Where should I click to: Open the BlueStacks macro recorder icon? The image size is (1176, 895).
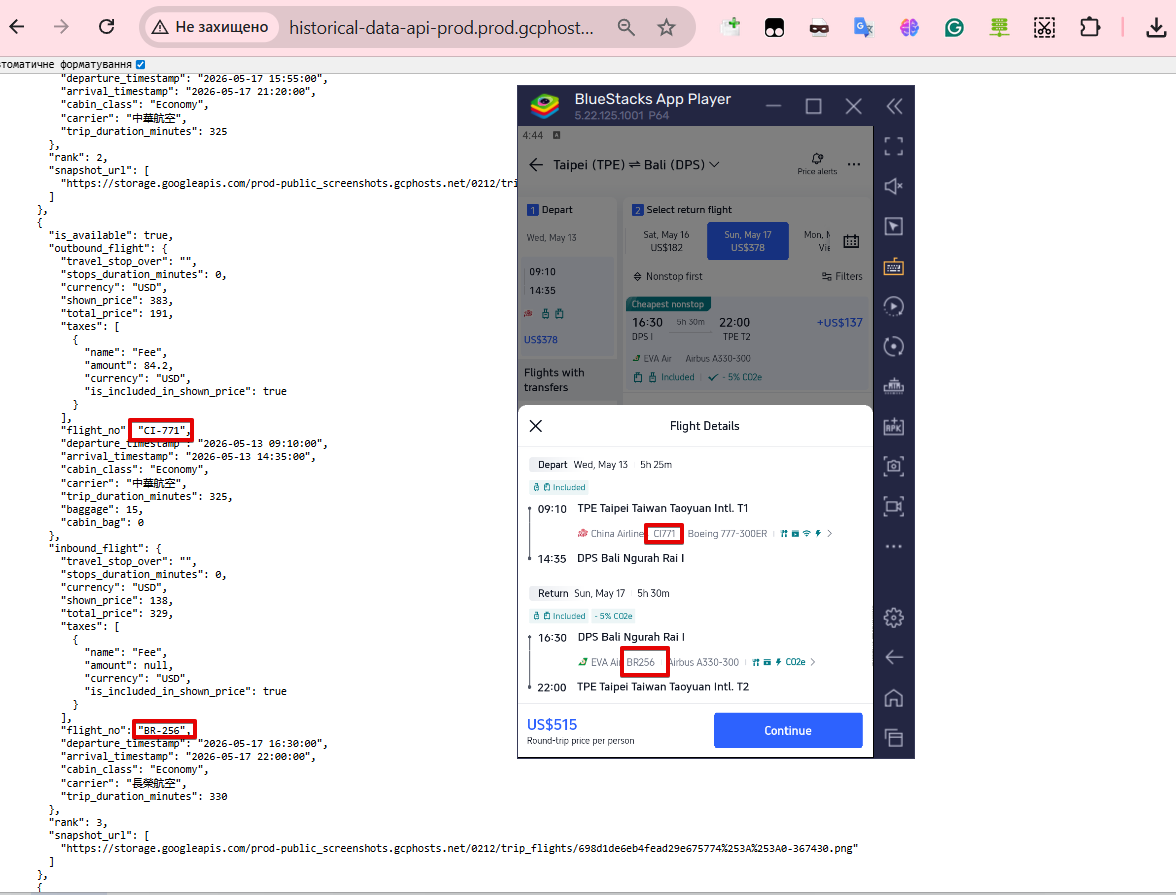[x=893, y=306]
